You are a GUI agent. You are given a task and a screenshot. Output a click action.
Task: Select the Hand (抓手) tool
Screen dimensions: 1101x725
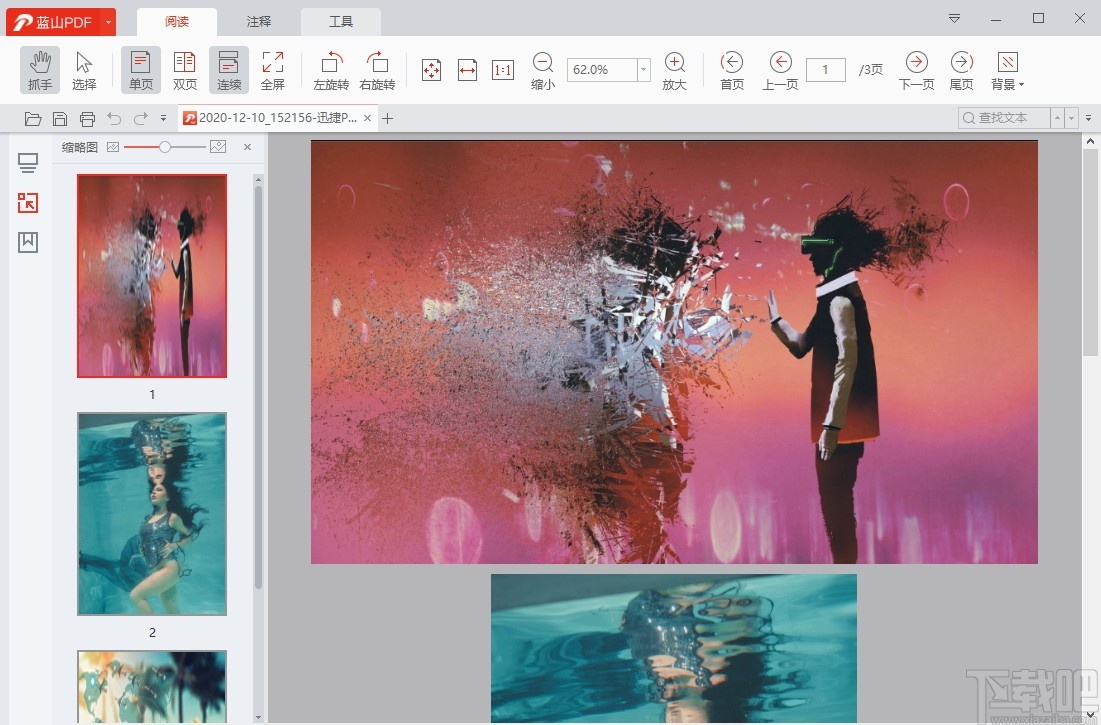(x=40, y=69)
